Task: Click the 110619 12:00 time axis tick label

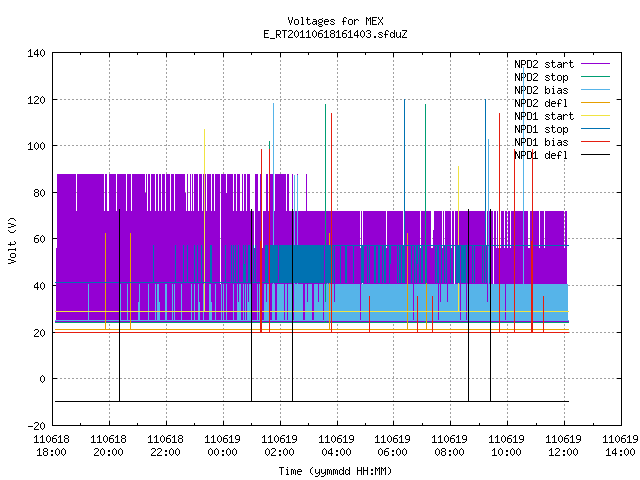Action: [563, 446]
